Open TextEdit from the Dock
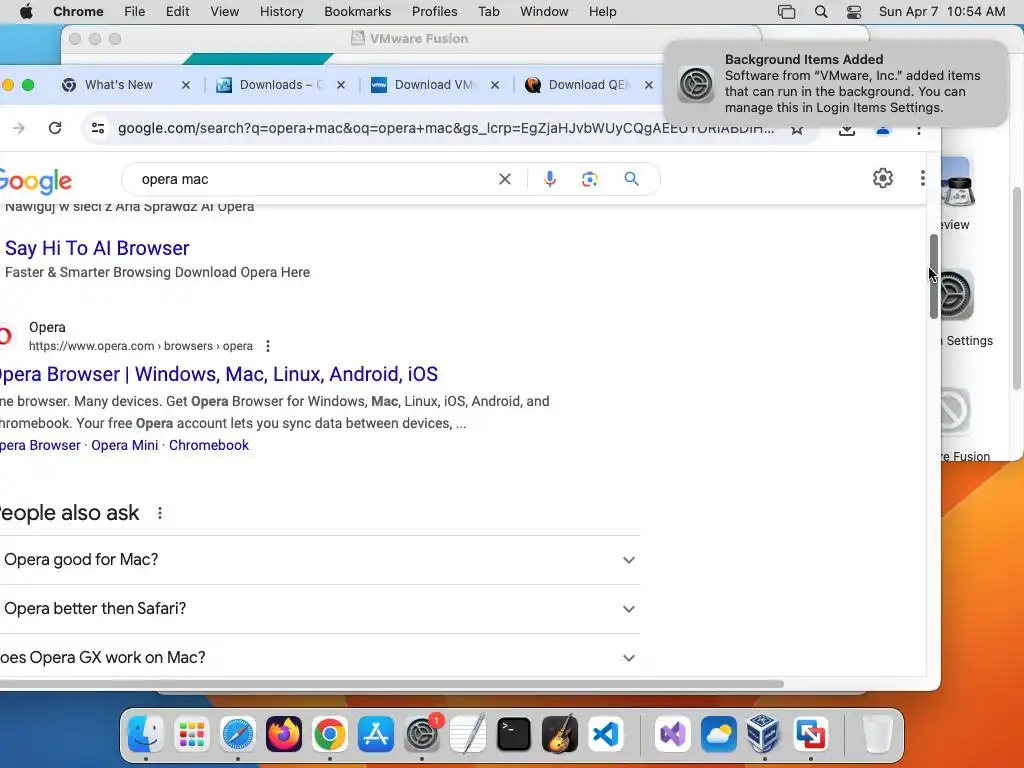Screen dimensions: 1024x768 468,734
